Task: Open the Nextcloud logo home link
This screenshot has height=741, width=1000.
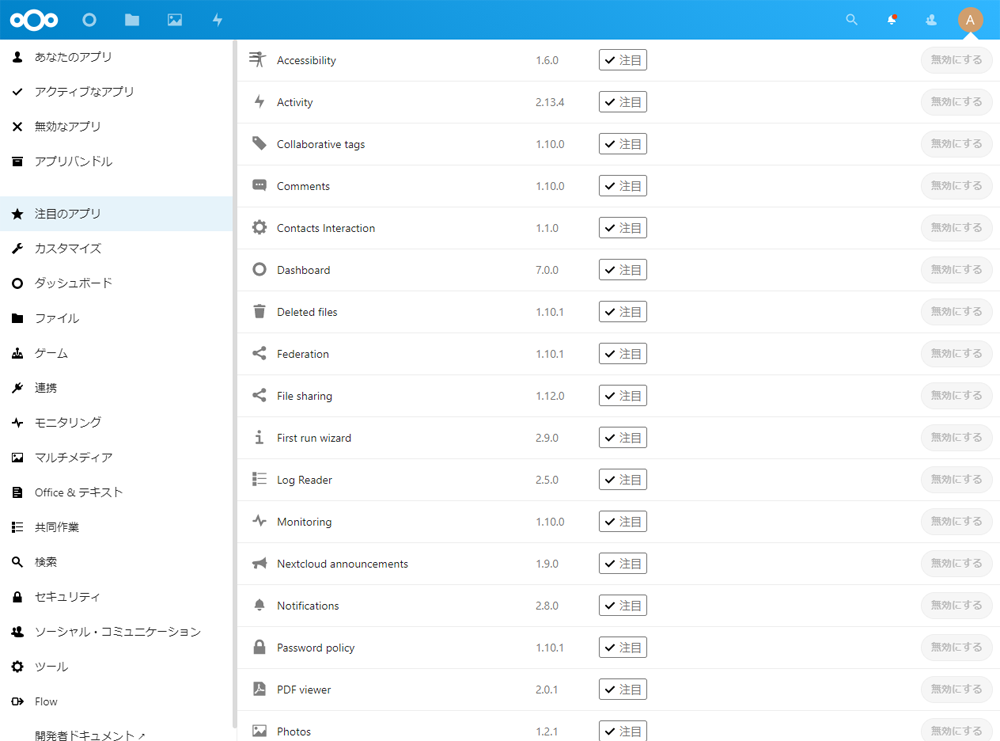Action: click(x=34, y=20)
